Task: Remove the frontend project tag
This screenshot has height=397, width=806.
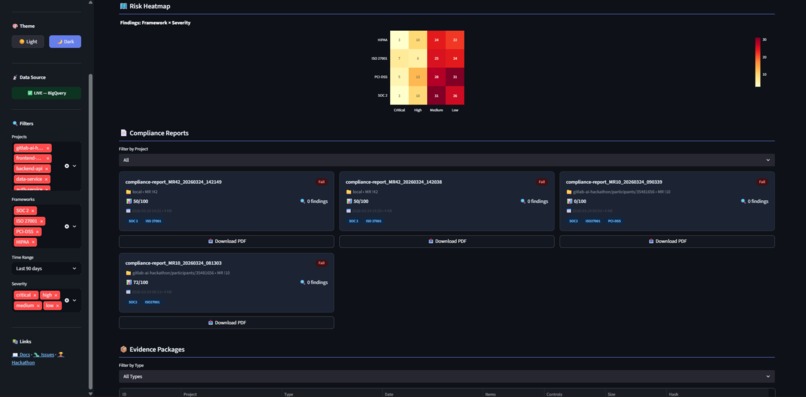Action: pos(48,158)
